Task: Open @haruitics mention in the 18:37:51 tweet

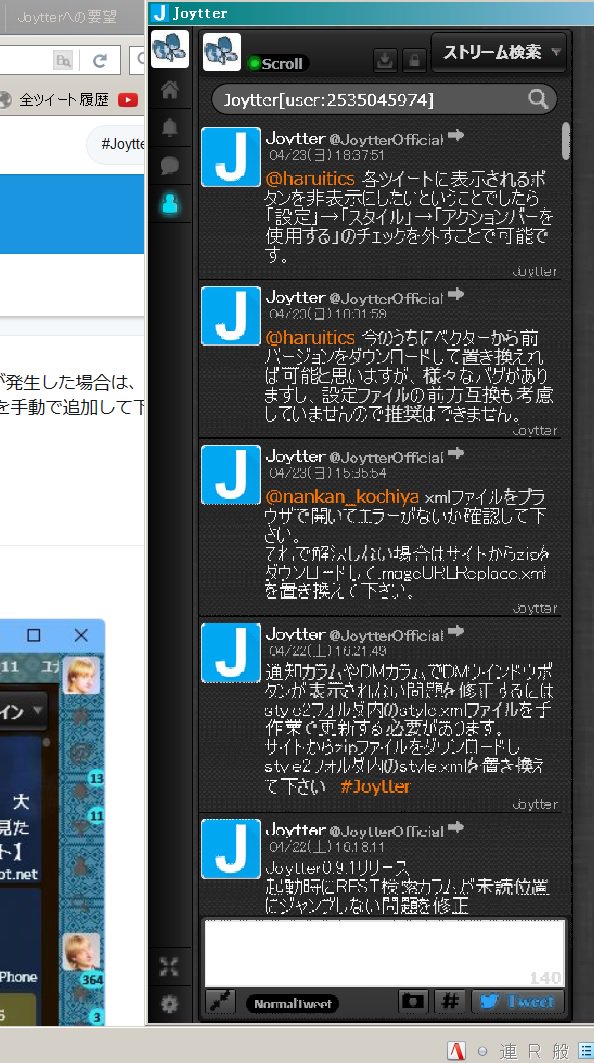Action: (x=310, y=179)
